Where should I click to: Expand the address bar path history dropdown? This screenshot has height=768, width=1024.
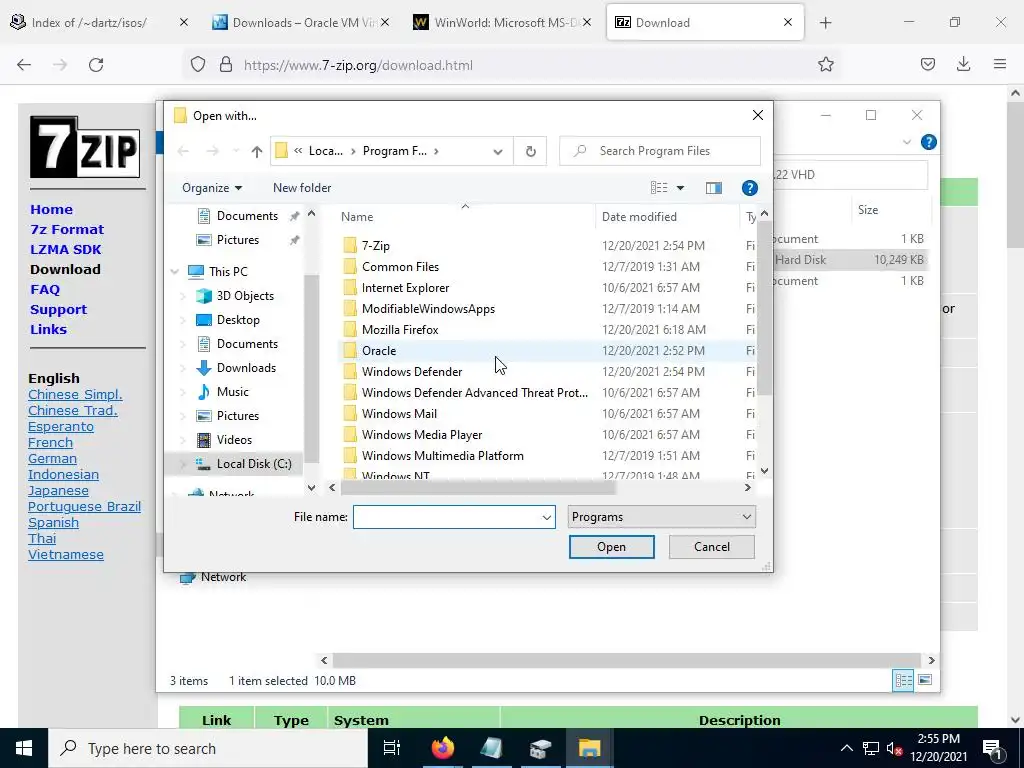[498, 152]
